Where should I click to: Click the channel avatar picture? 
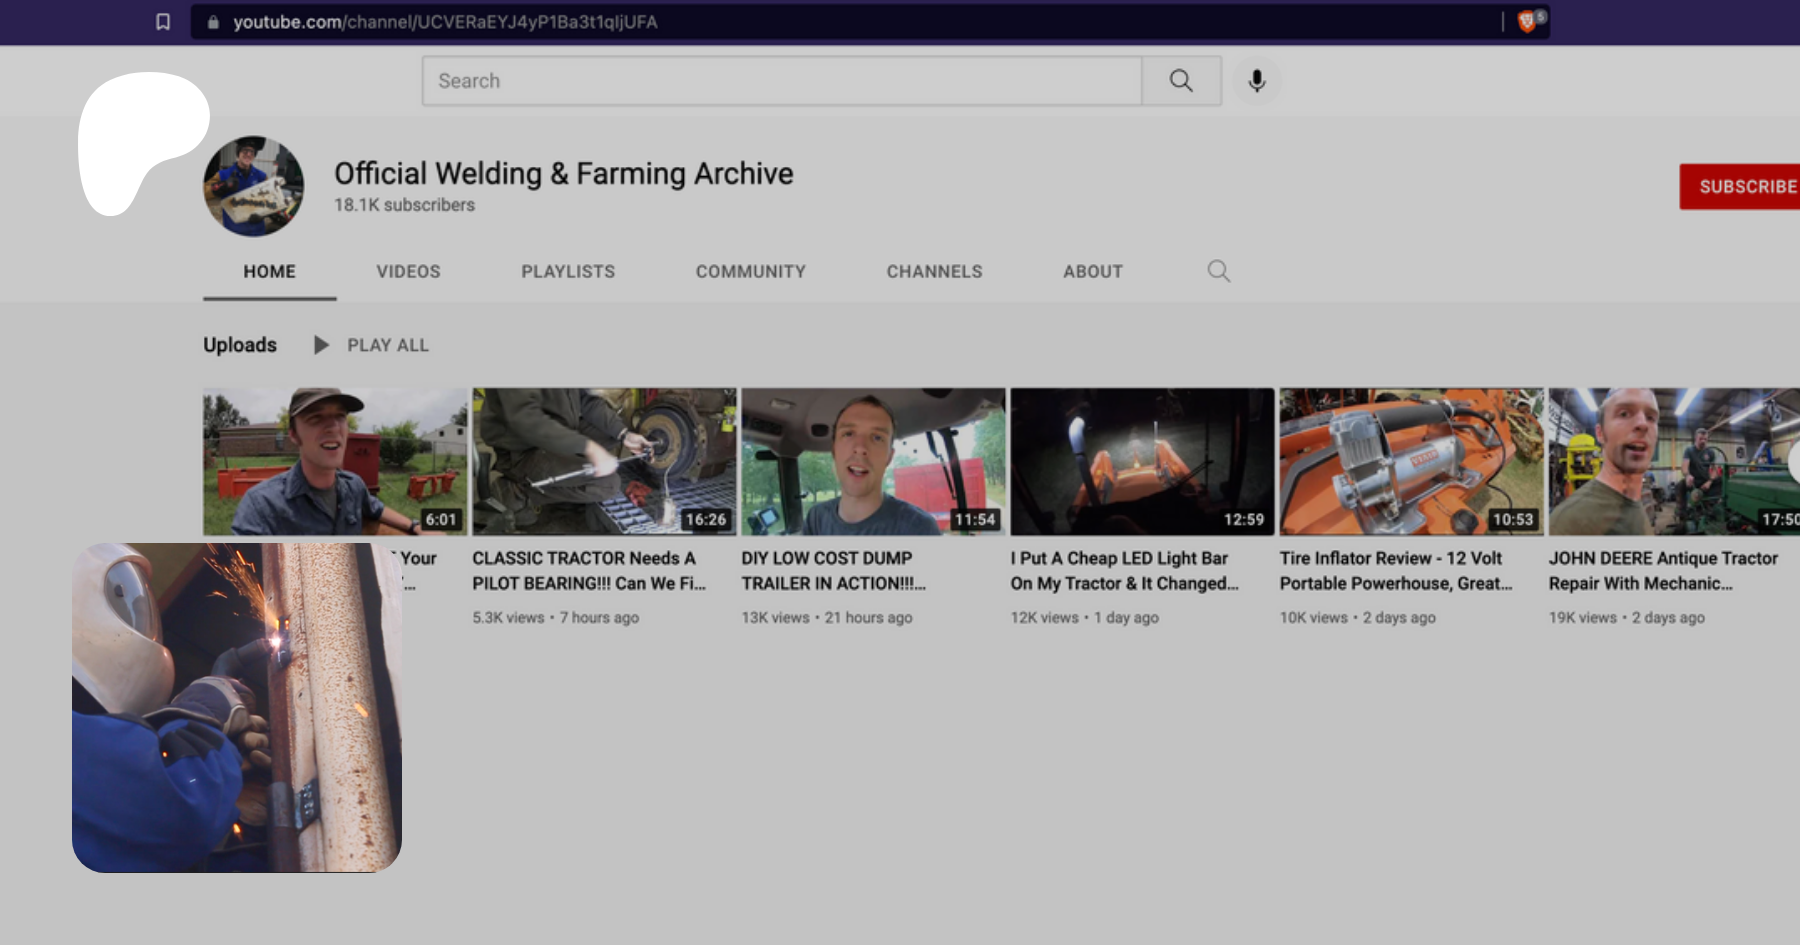click(254, 187)
